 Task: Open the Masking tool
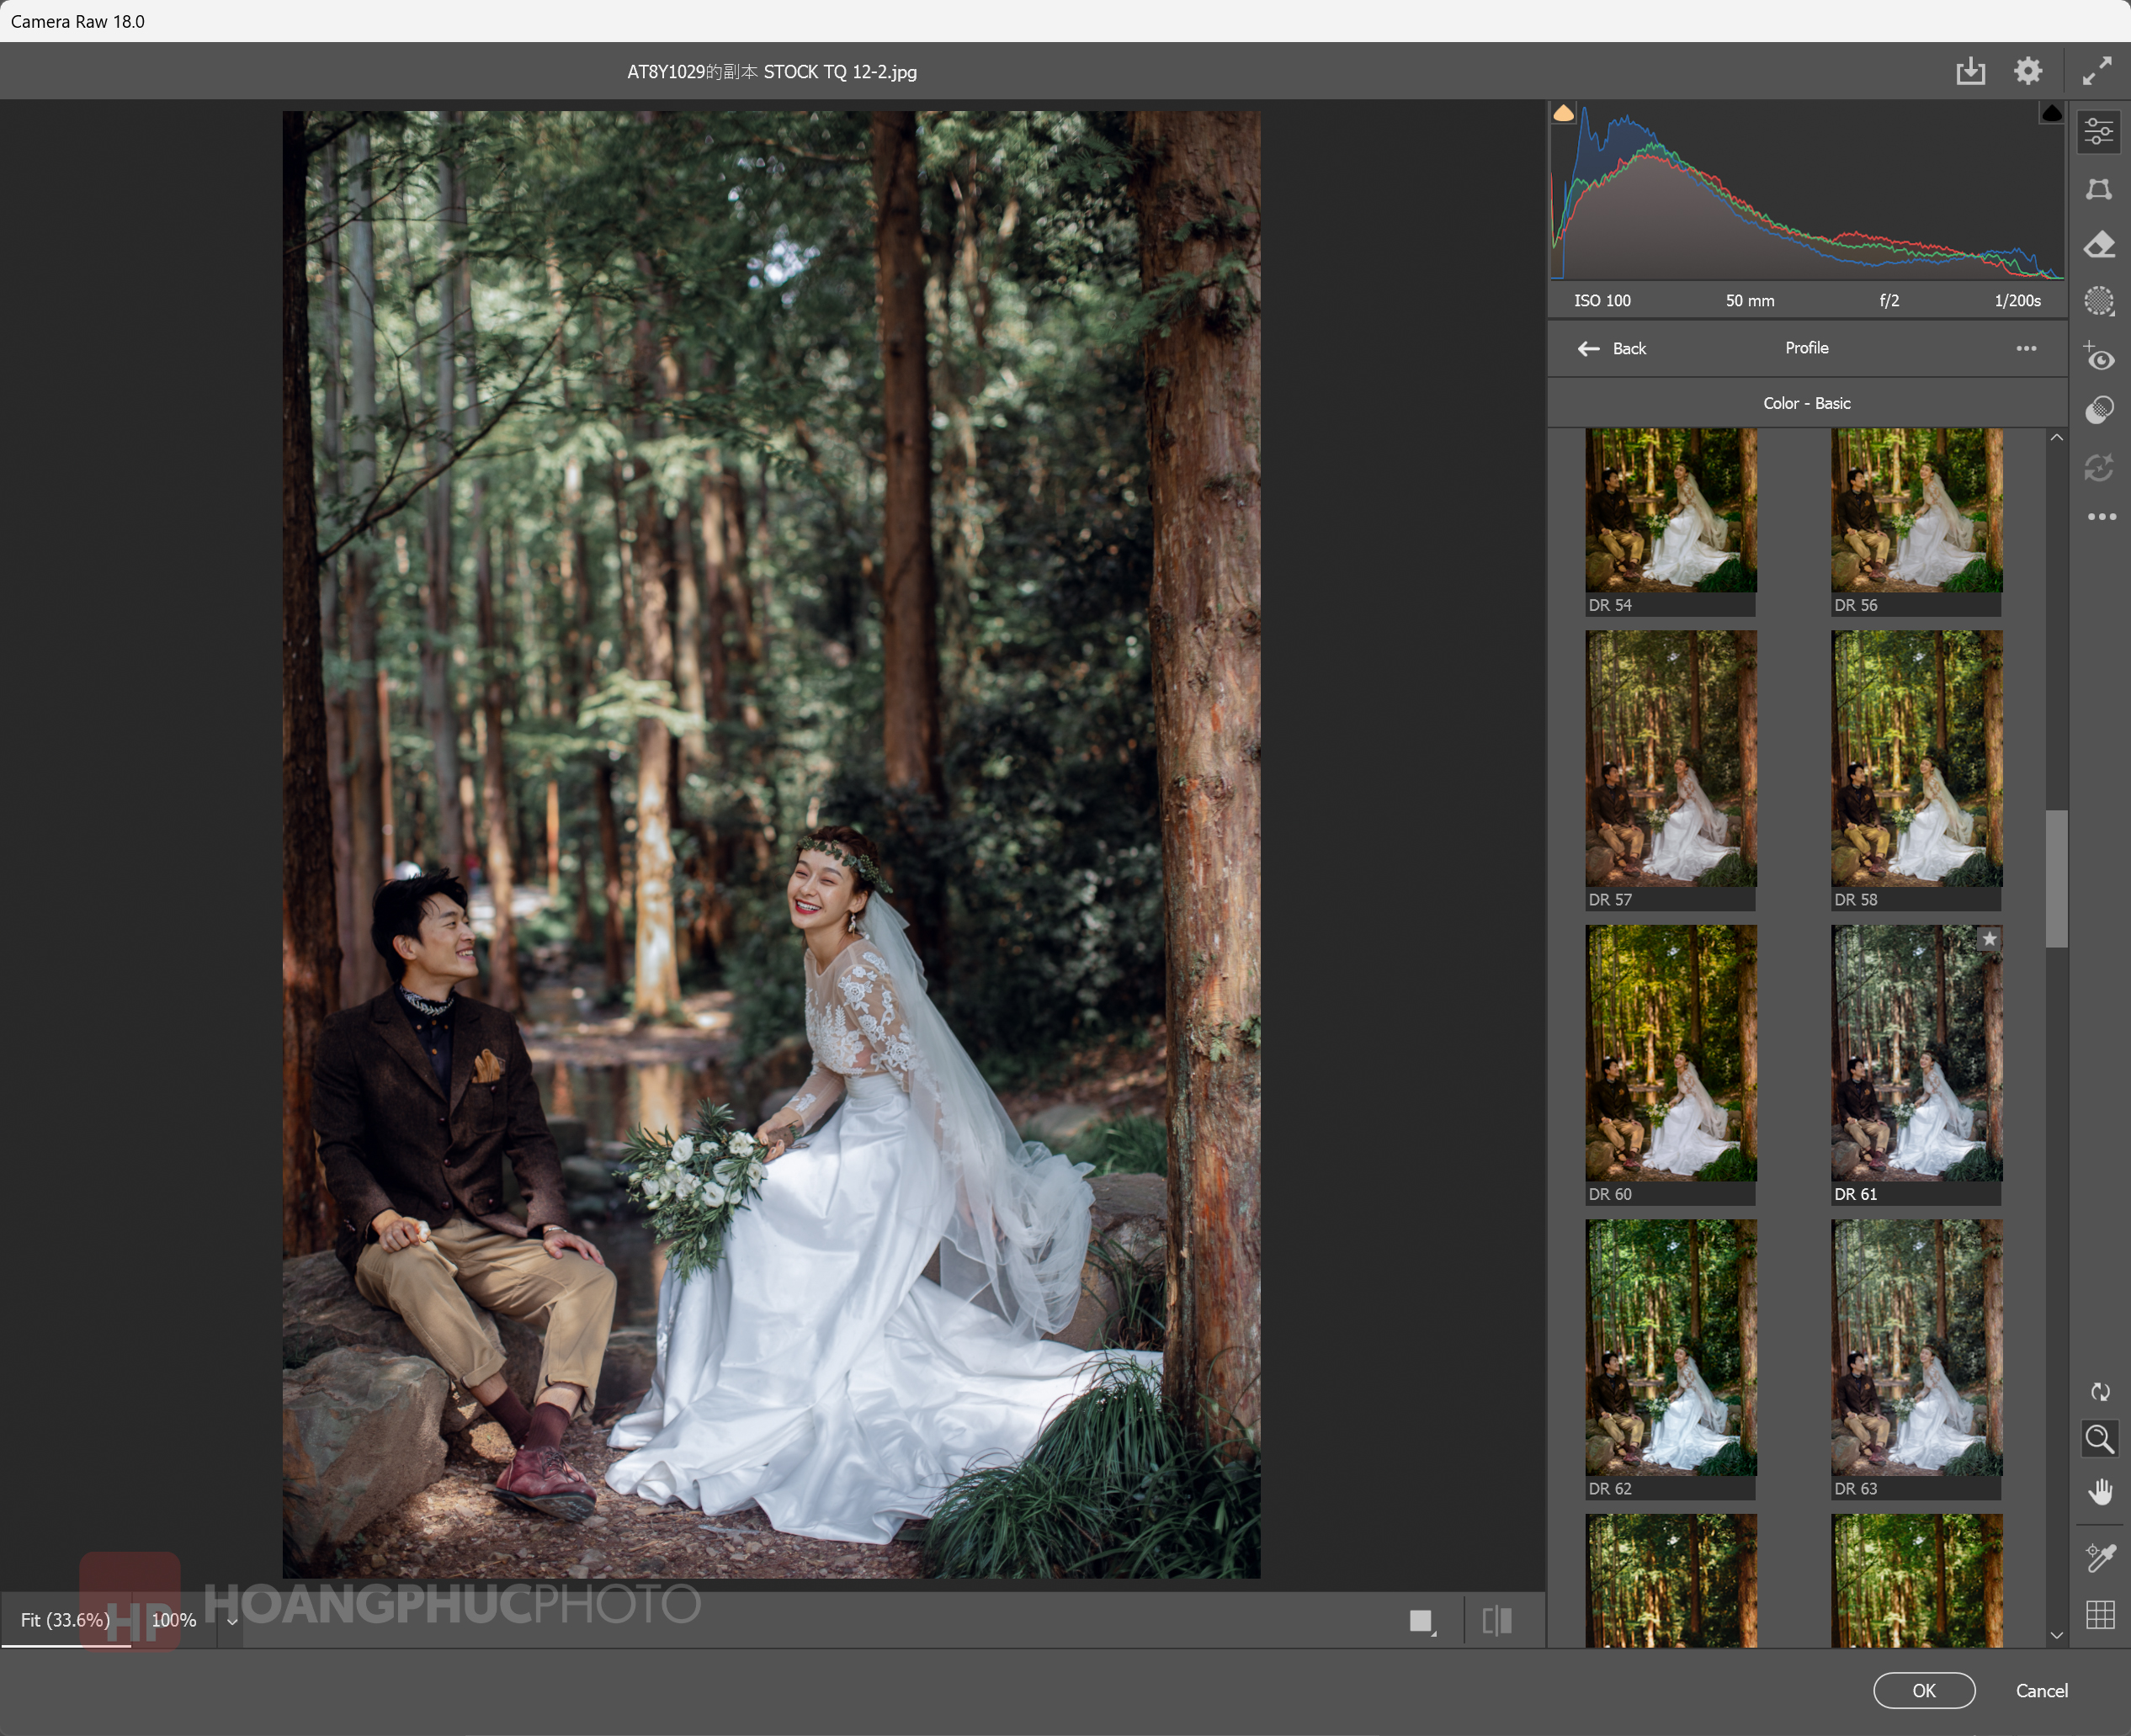(x=2099, y=301)
